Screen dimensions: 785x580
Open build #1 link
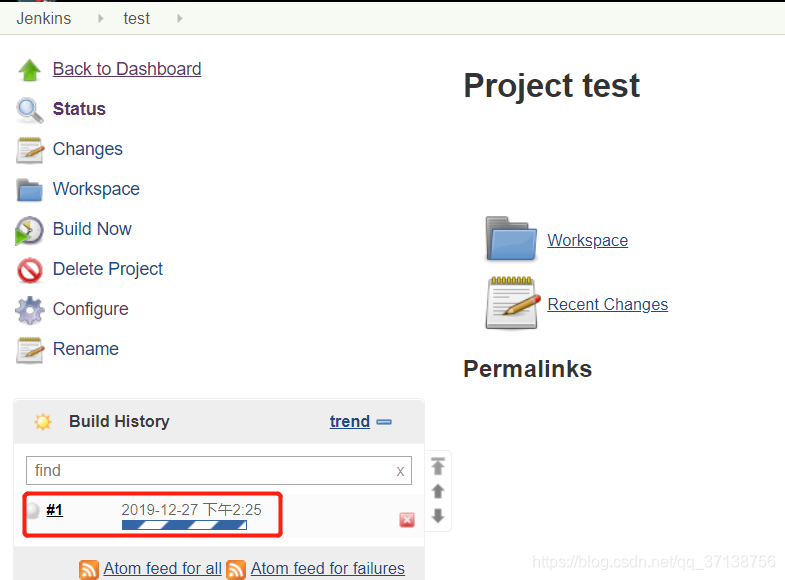pos(54,510)
